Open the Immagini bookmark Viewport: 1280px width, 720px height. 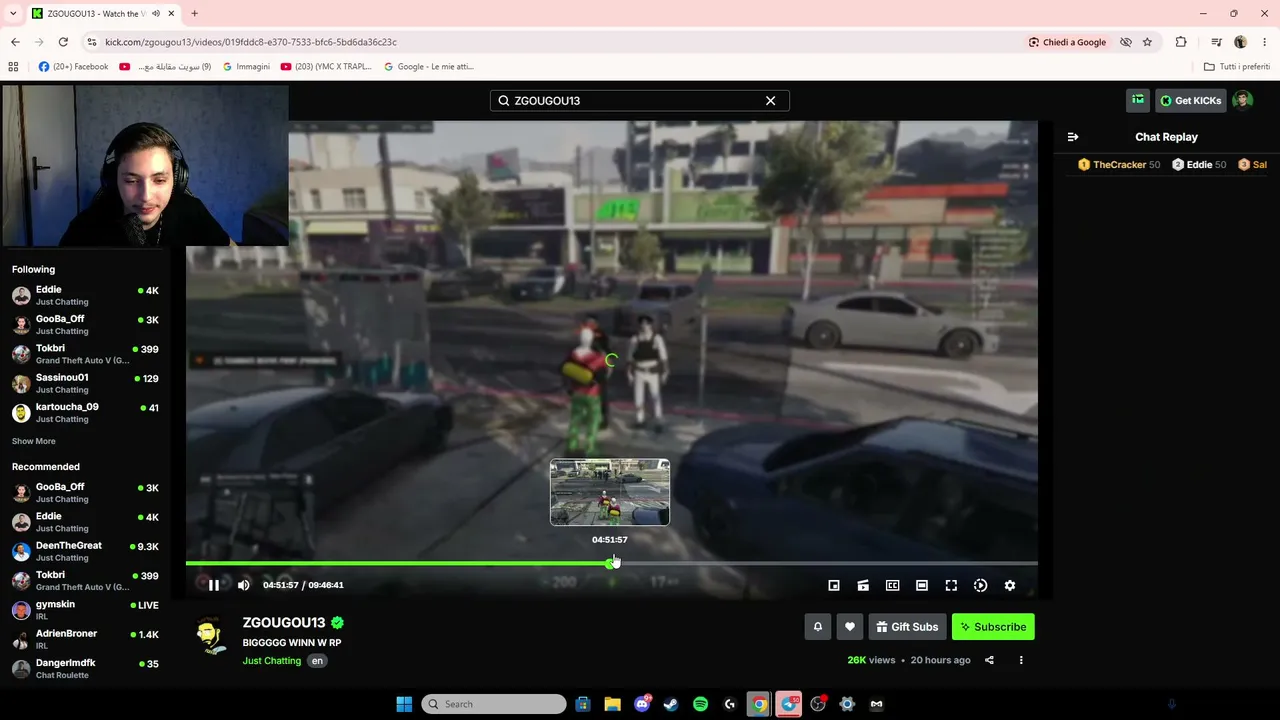pyautogui.click(x=246, y=67)
